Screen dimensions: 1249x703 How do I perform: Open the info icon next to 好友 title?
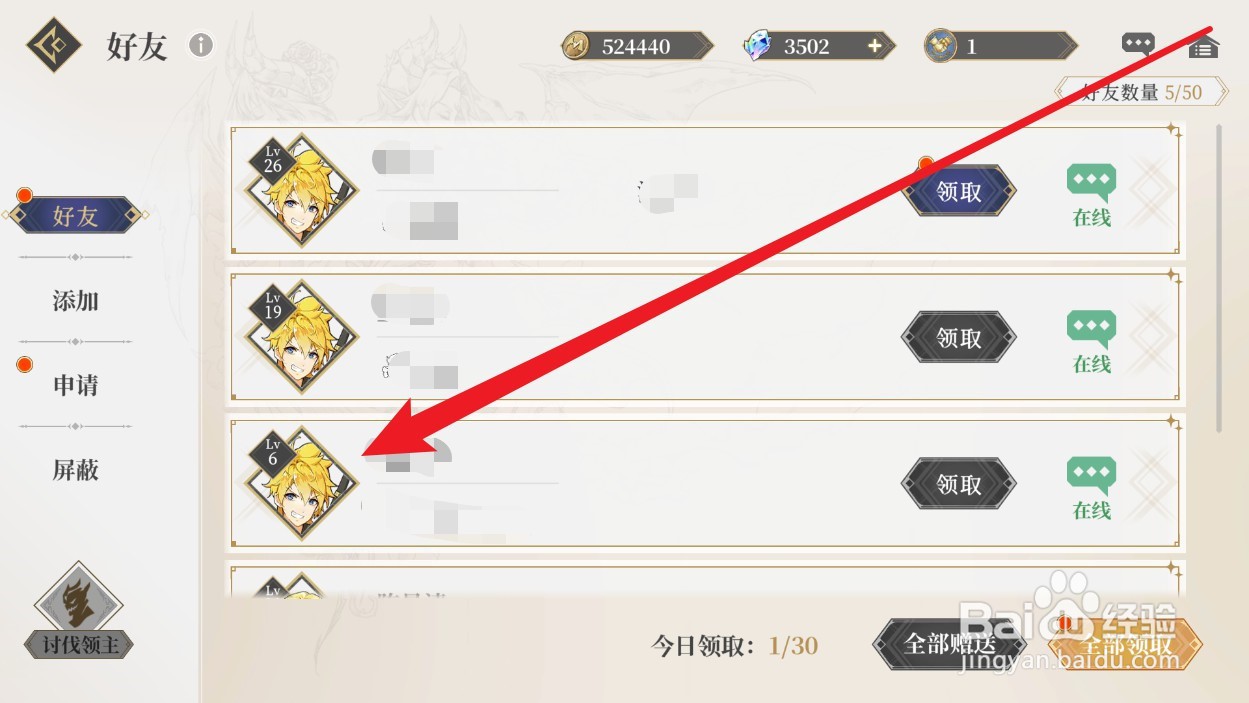click(x=201, y=45)
